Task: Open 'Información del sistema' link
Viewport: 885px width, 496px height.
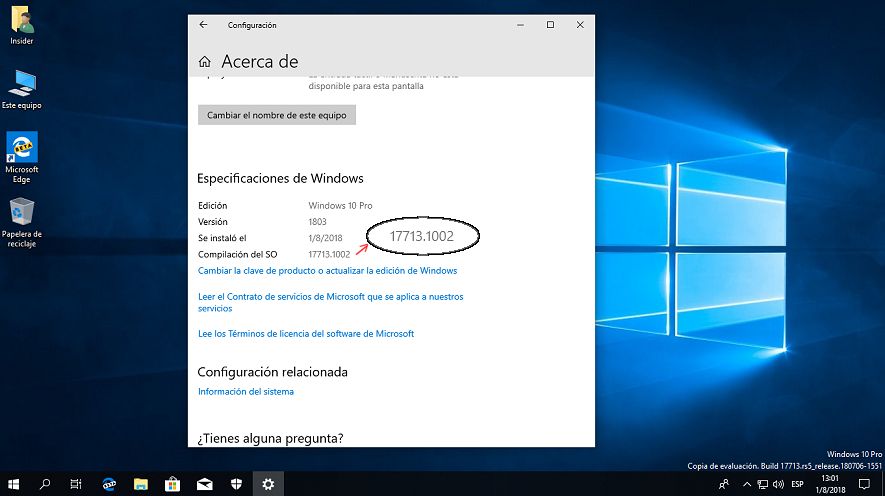Action: coord(246,392)
